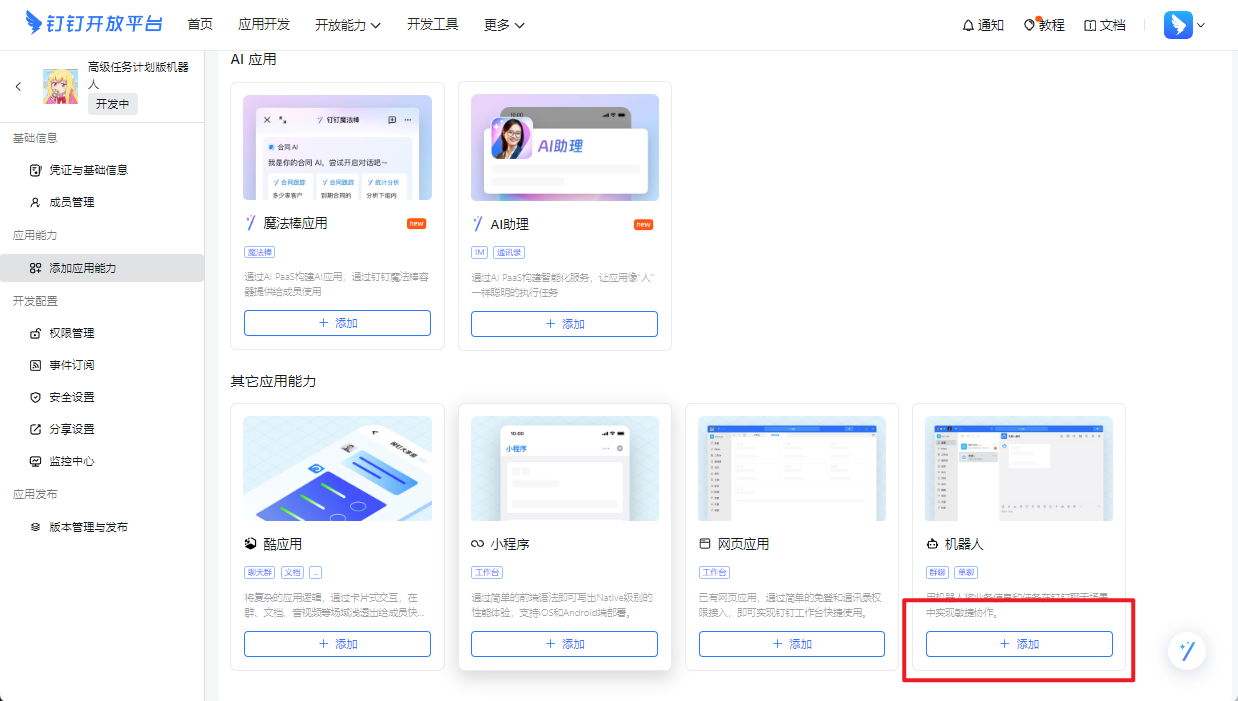Screen dimensions: 1238x701
Task: Click the 开发中 status tag
Action: (113, 104)
